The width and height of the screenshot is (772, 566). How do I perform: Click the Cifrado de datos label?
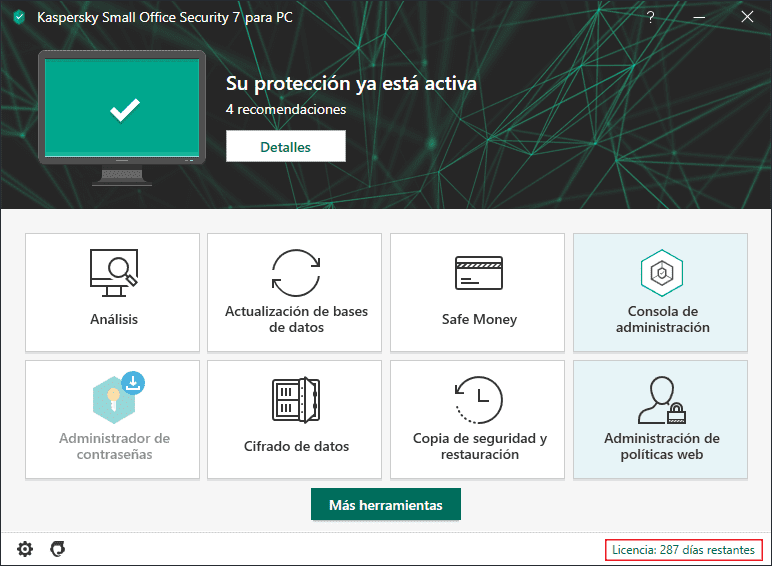tap(296, 446)
